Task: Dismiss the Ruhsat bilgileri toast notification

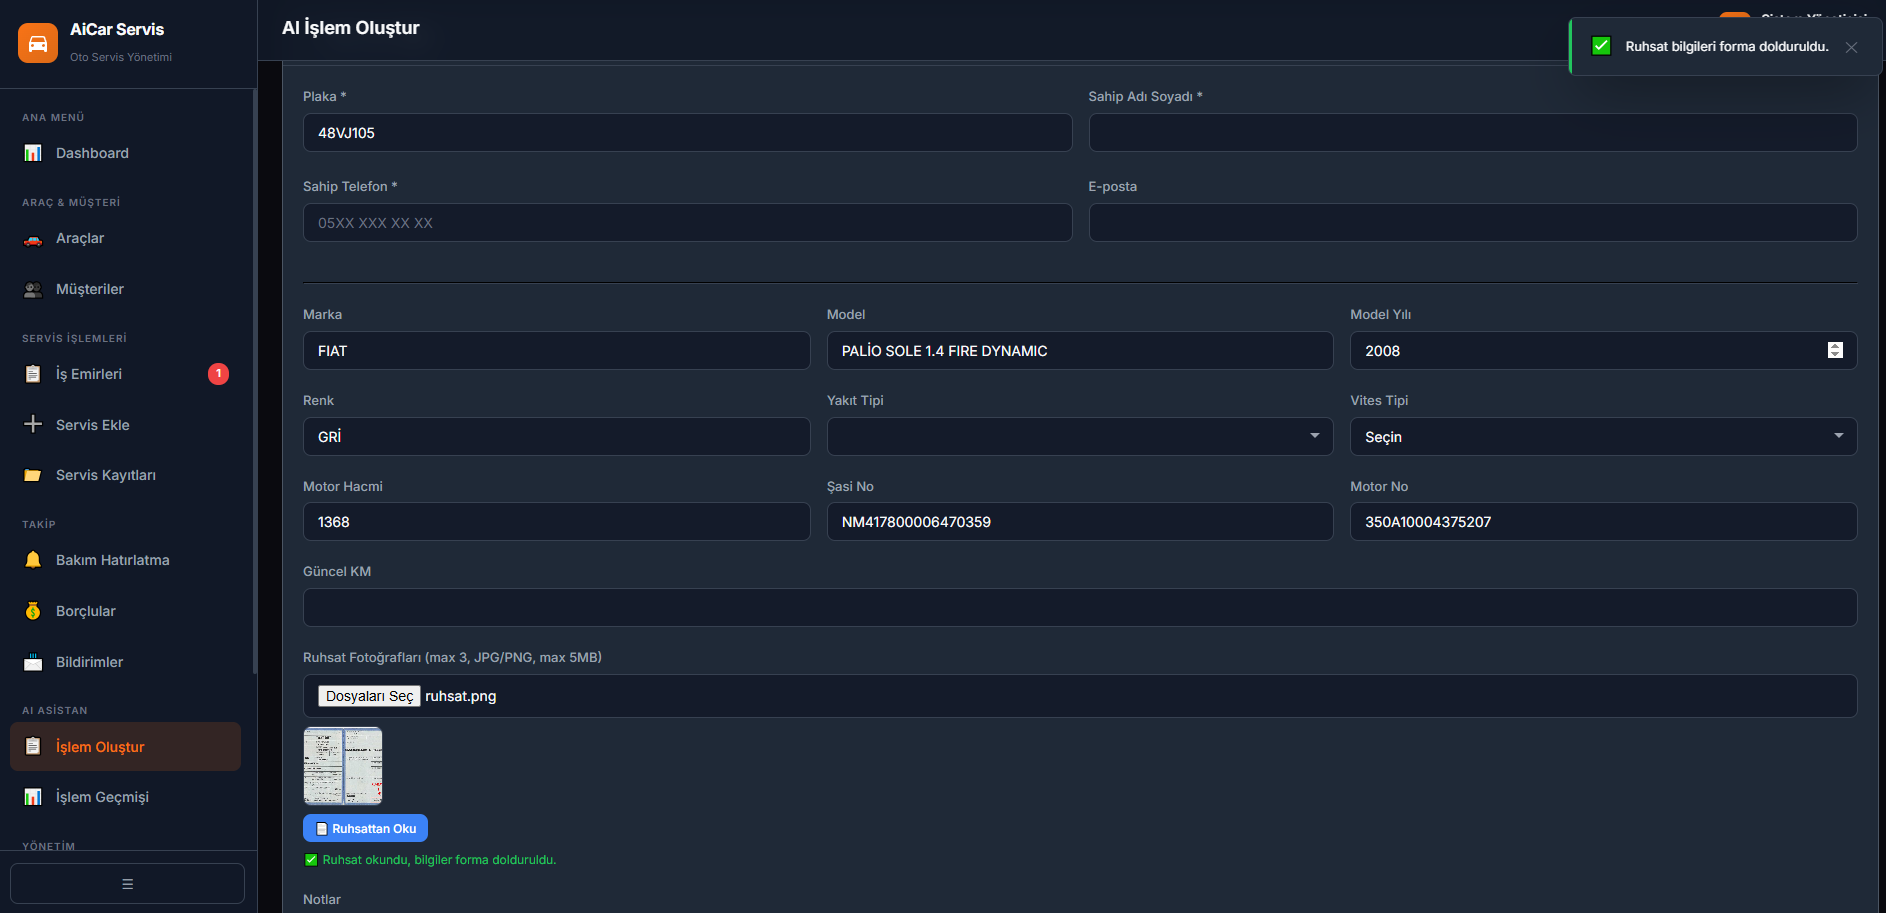Action: click(x=1851, y=47)
